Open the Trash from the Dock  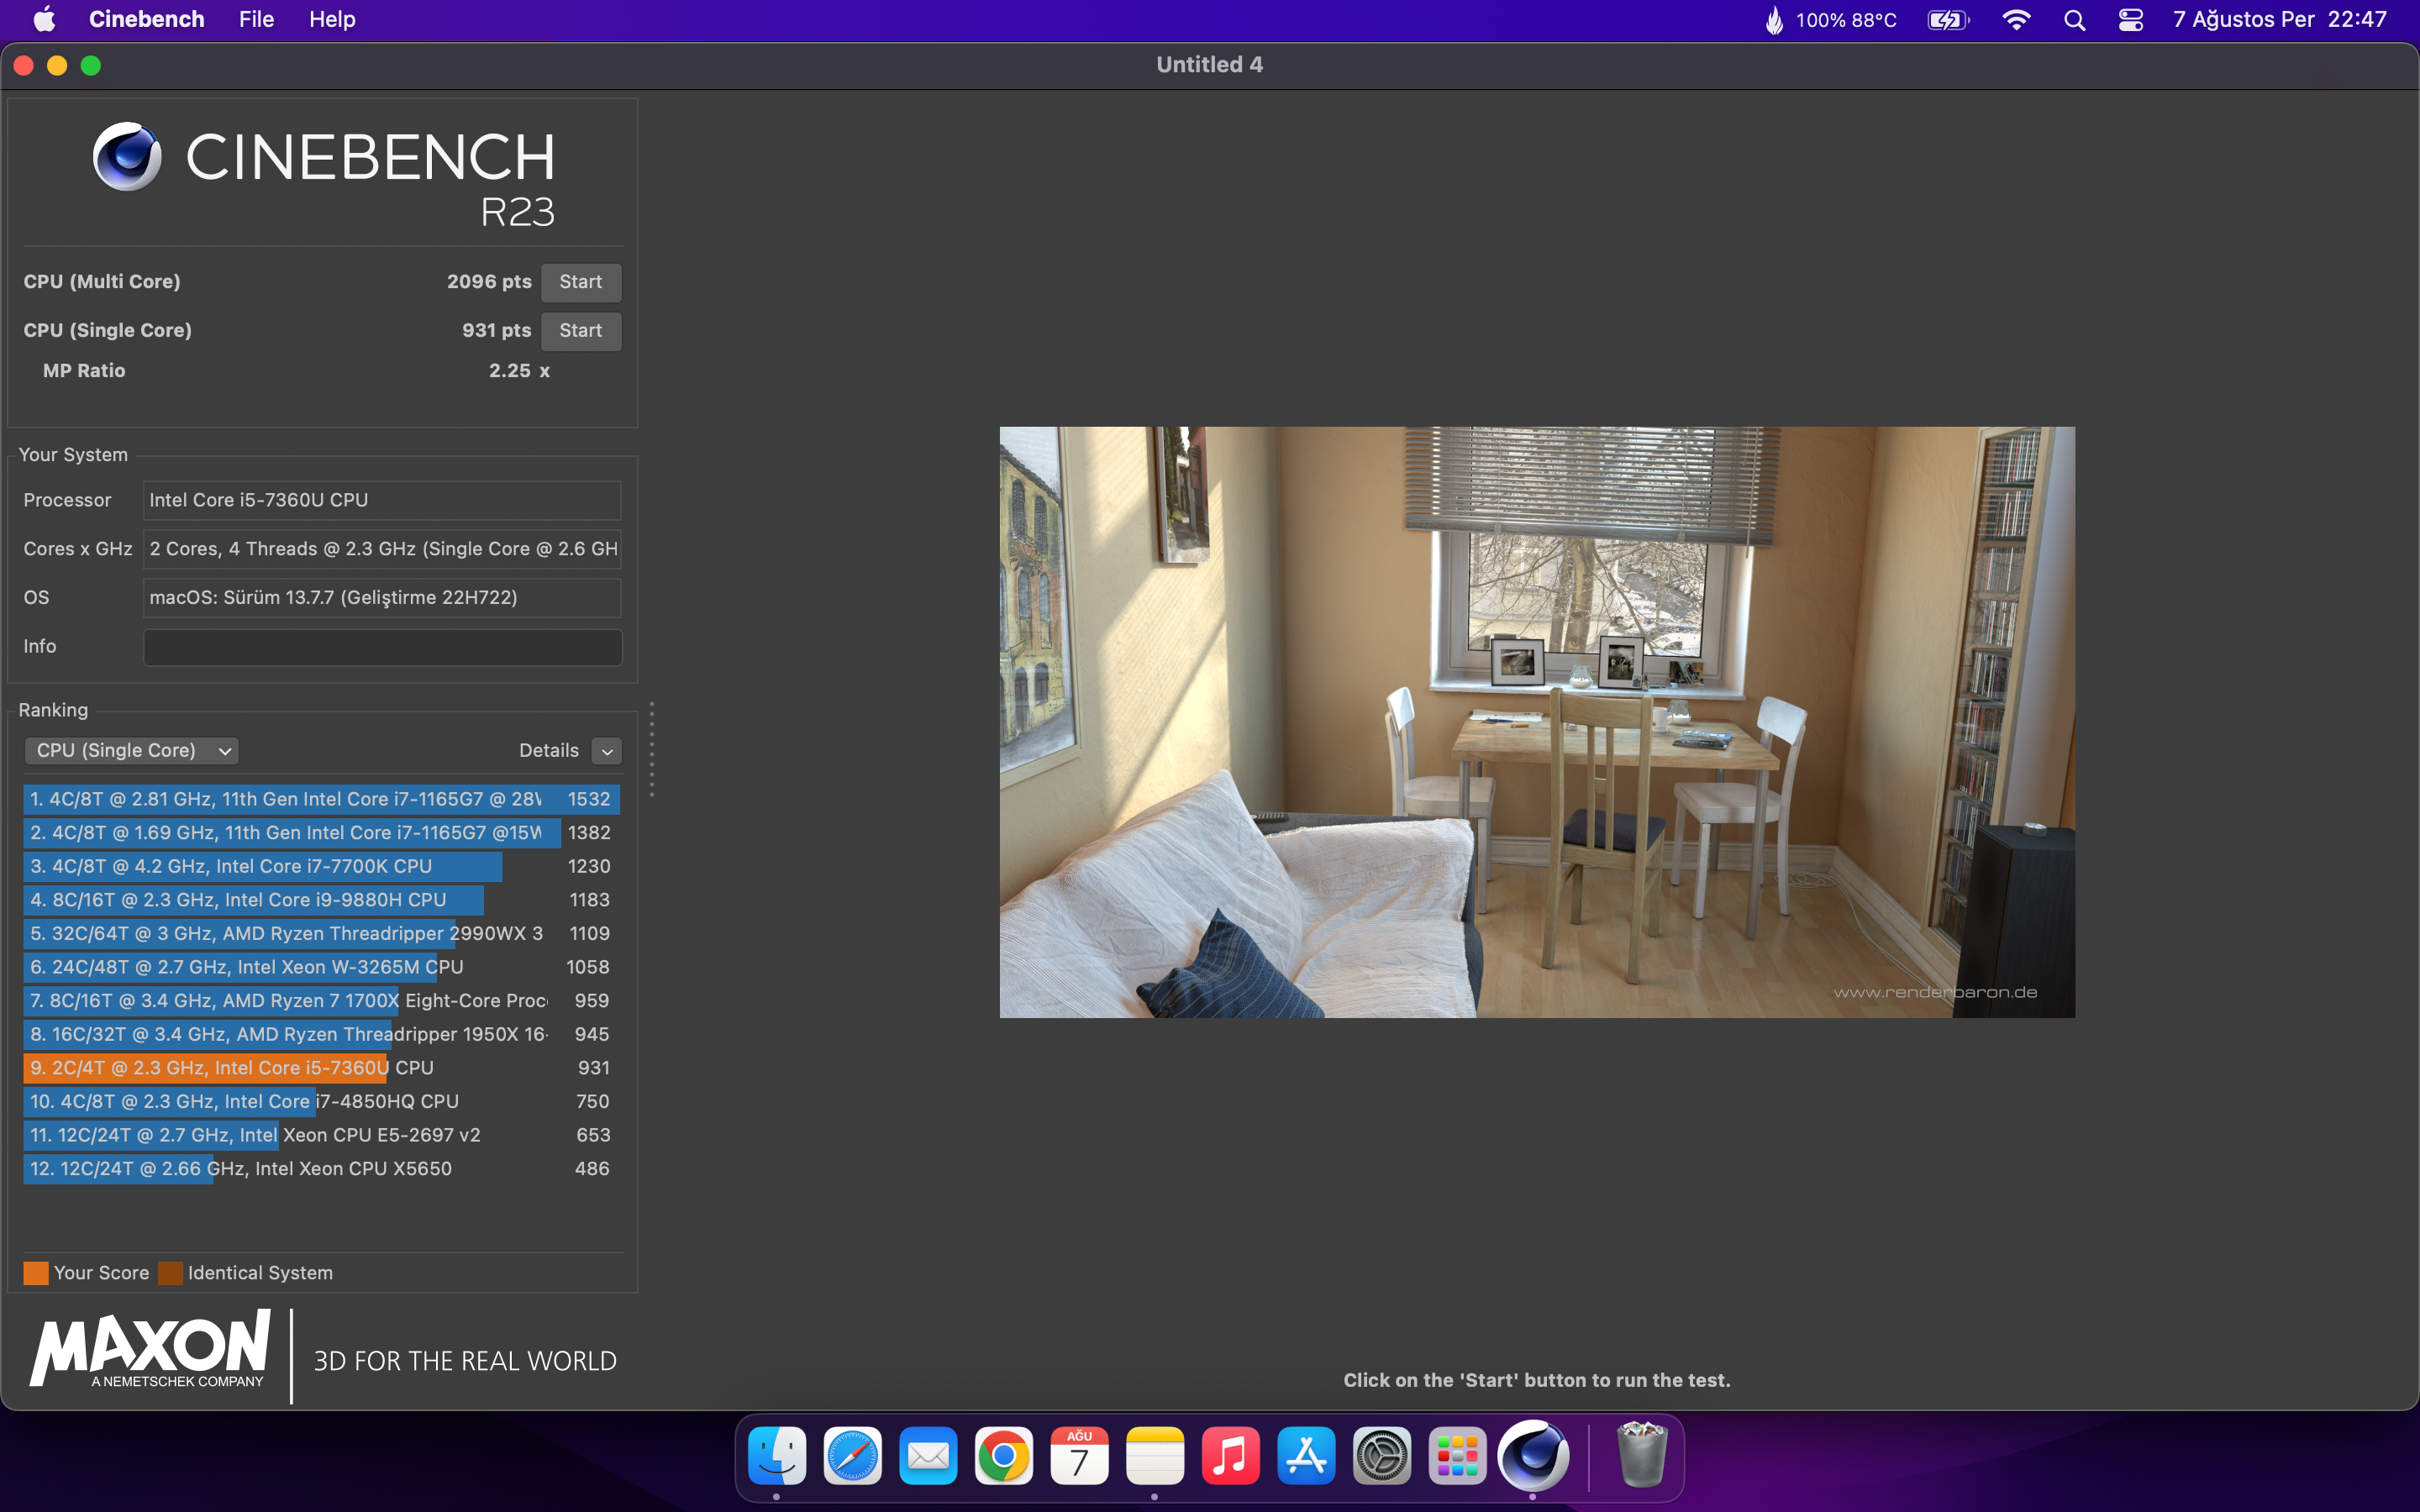pos(1641,1456)
